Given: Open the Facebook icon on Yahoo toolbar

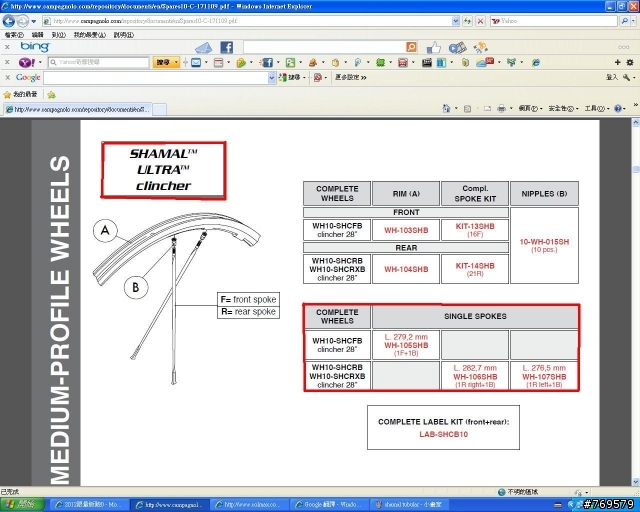Looking at the screenshot, I should [267, 62].
